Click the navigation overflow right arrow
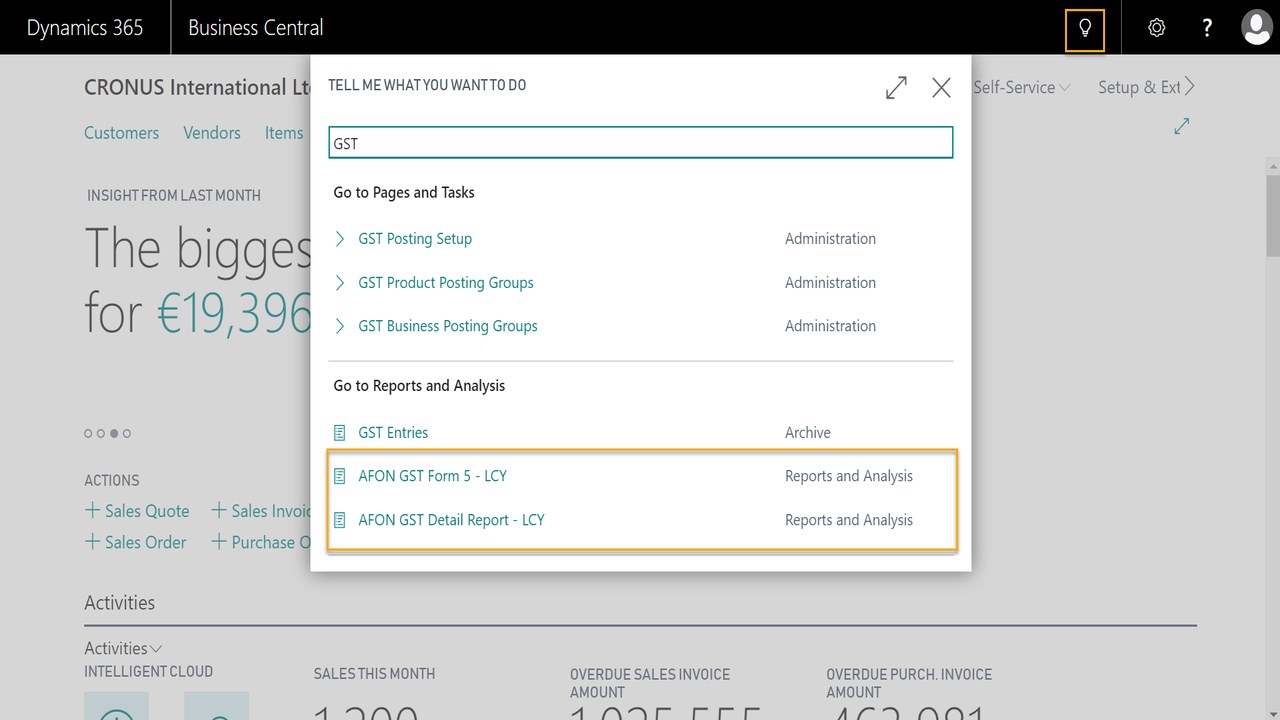This screenshot has width=1280, height=720. pyautogui.click(x=1190, y=87)
